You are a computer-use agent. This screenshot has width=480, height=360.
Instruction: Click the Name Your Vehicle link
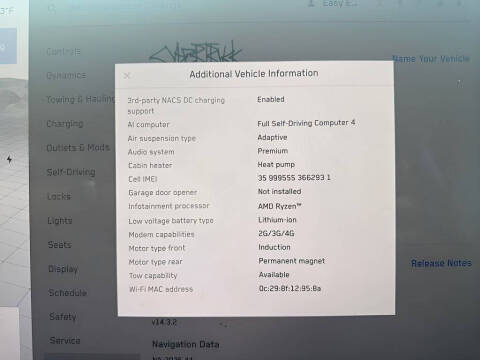[x=431, y=59]
